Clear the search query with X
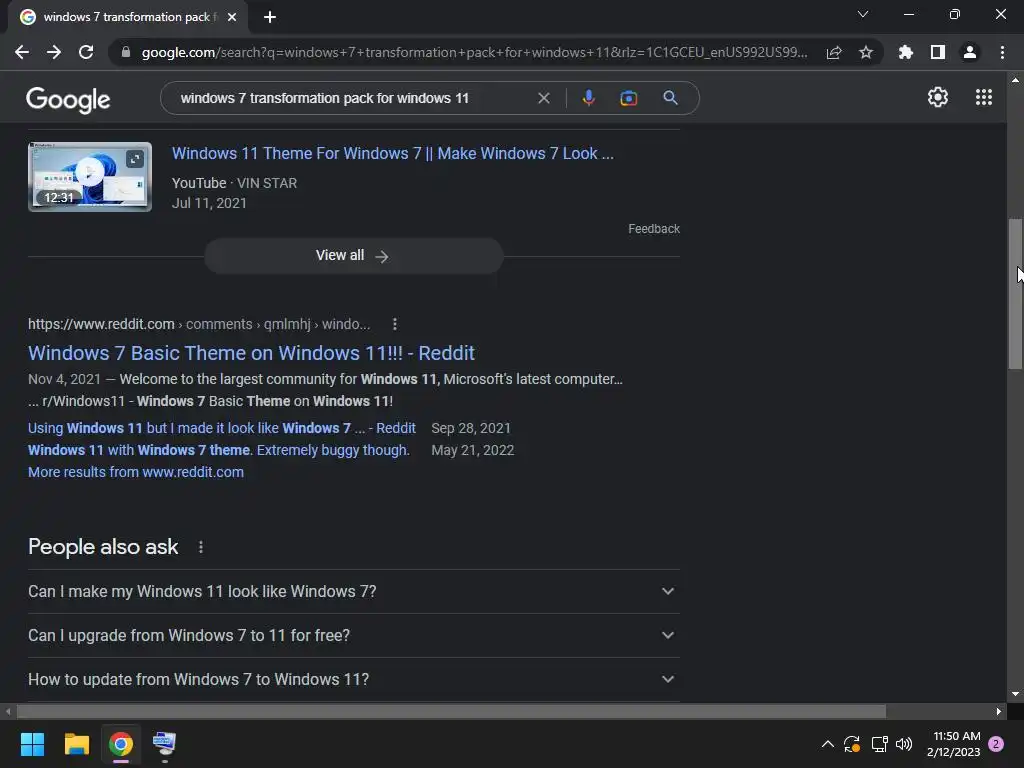Viewport: 1024px width, 768px height. point(543,98)
